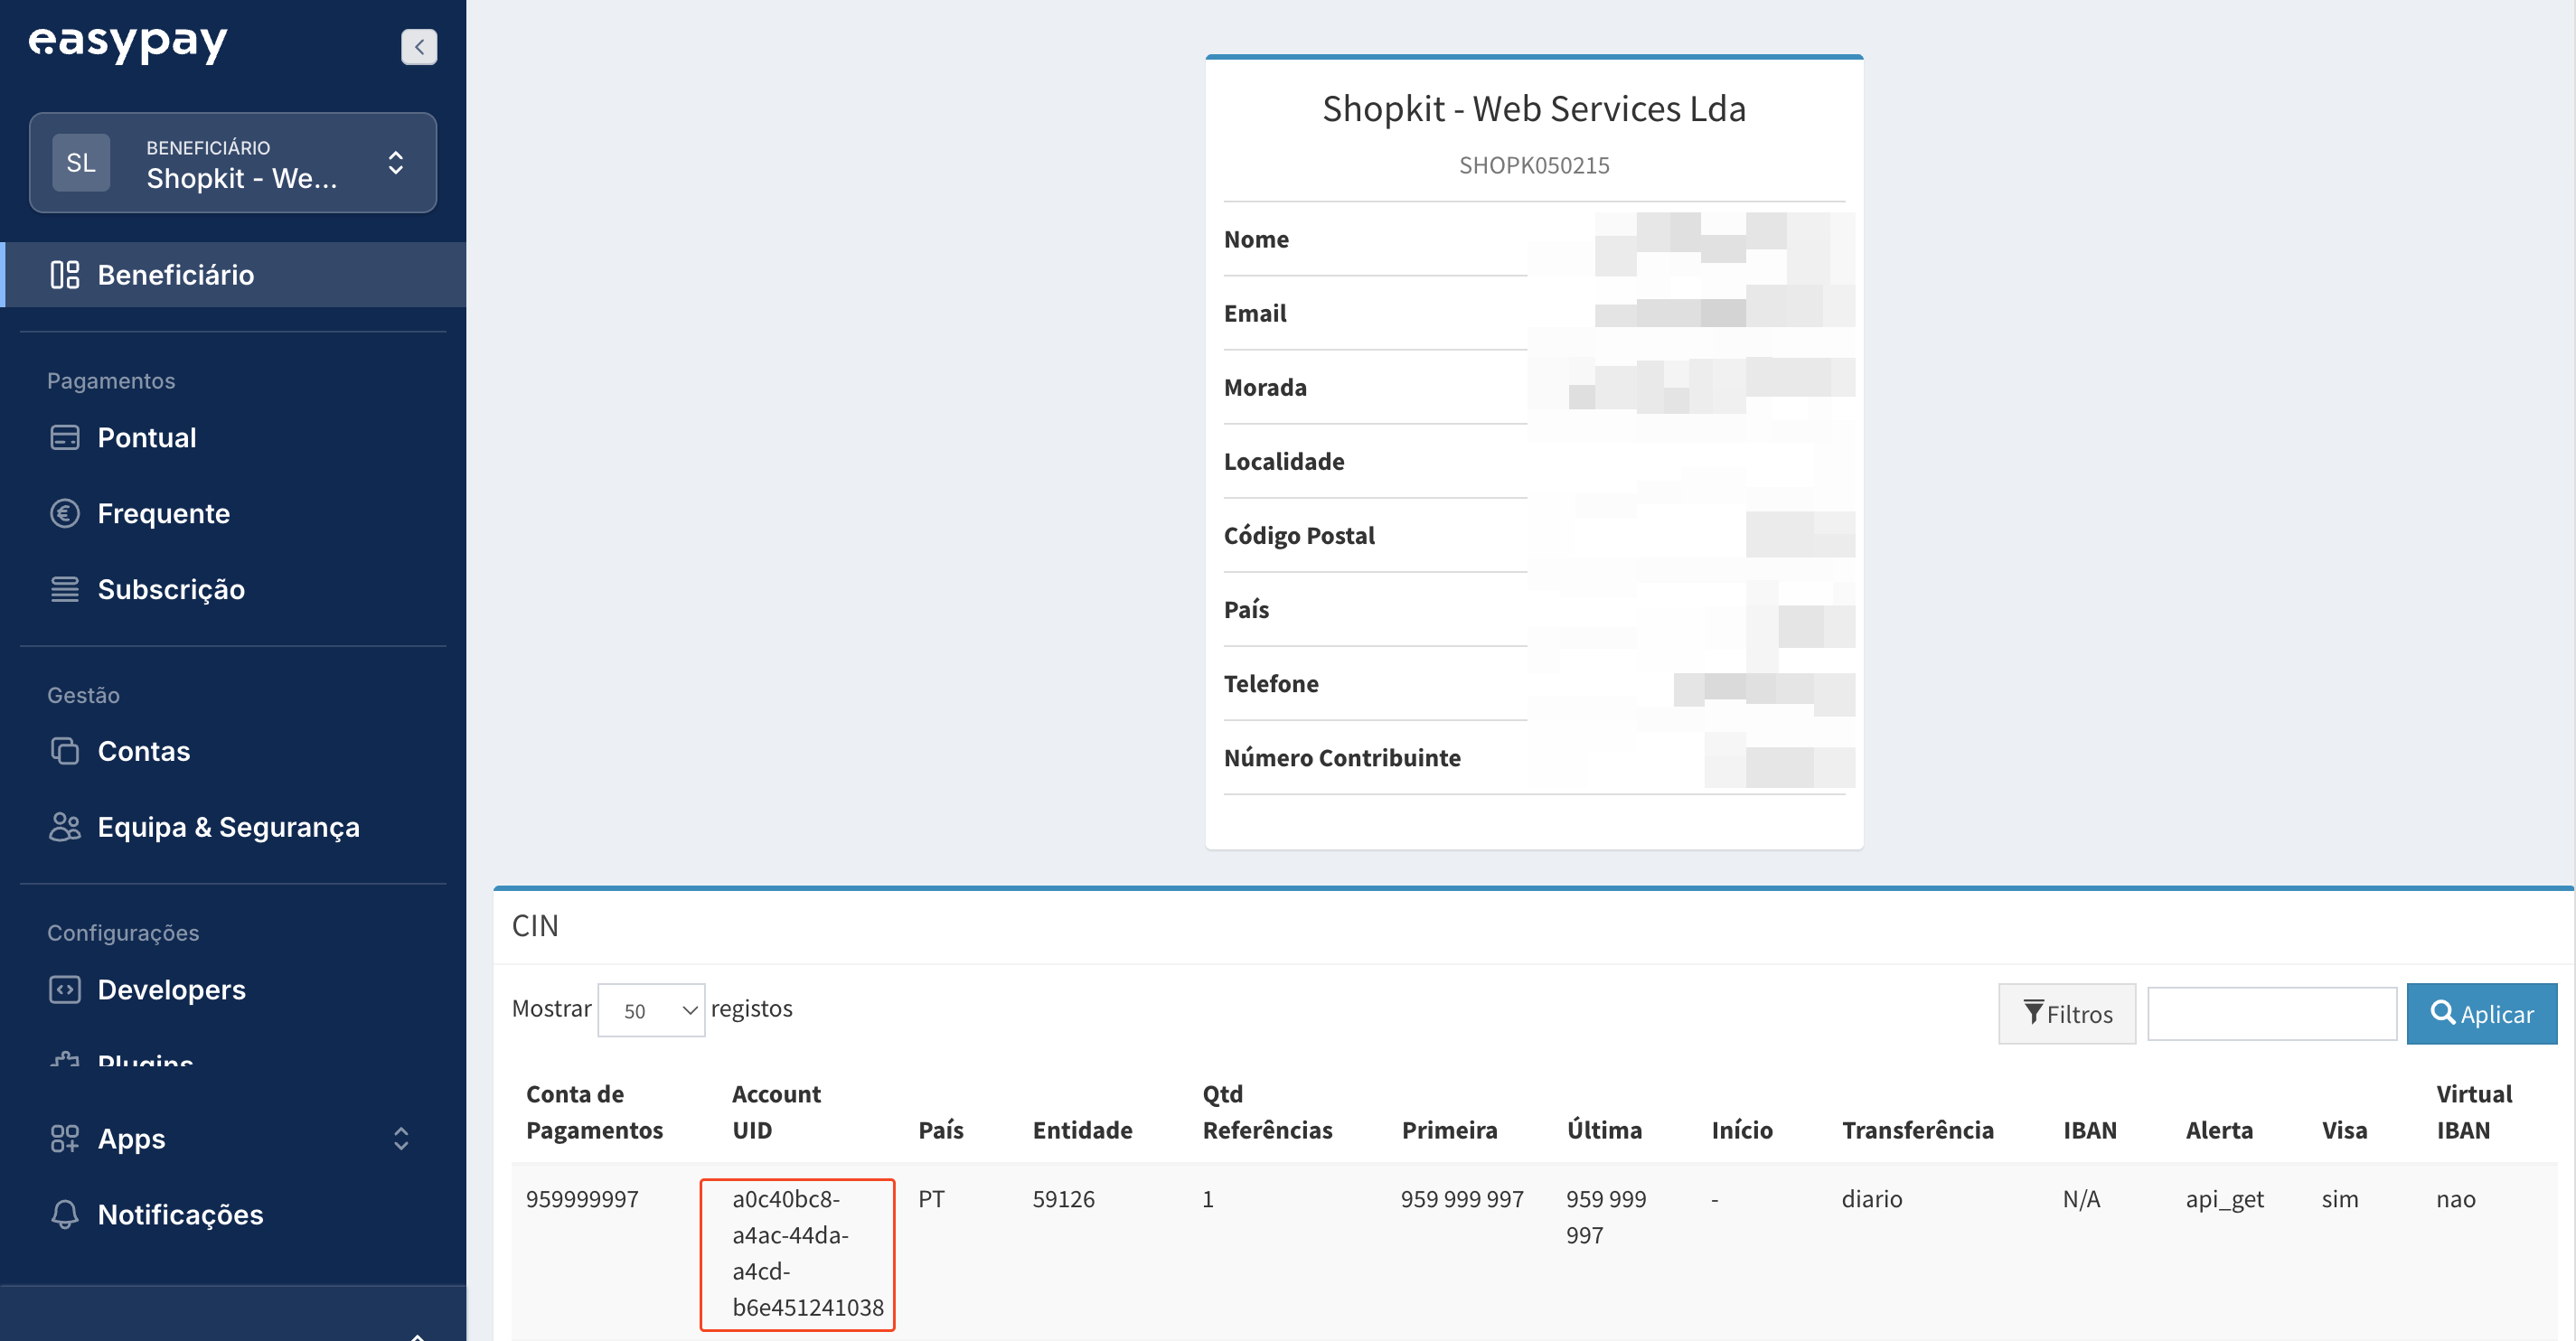Expand the Apps menu chevrons
Viewport: 2576px width, 1341px height.
pos(401,1138)
